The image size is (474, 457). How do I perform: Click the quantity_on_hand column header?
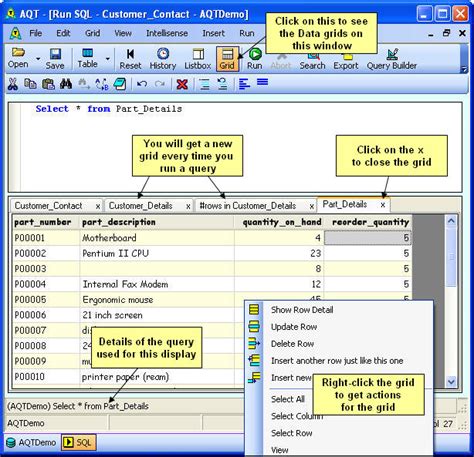click(x=279, y=222)
